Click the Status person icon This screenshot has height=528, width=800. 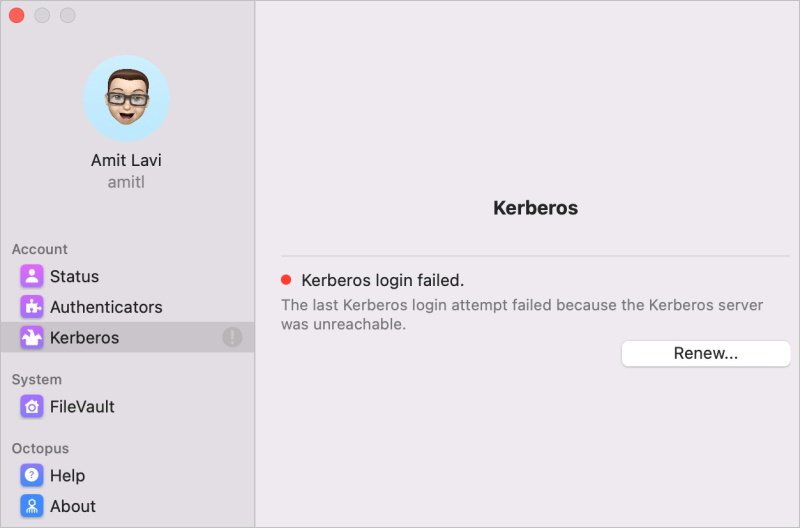pyautogui.click(x=32, y=276)
